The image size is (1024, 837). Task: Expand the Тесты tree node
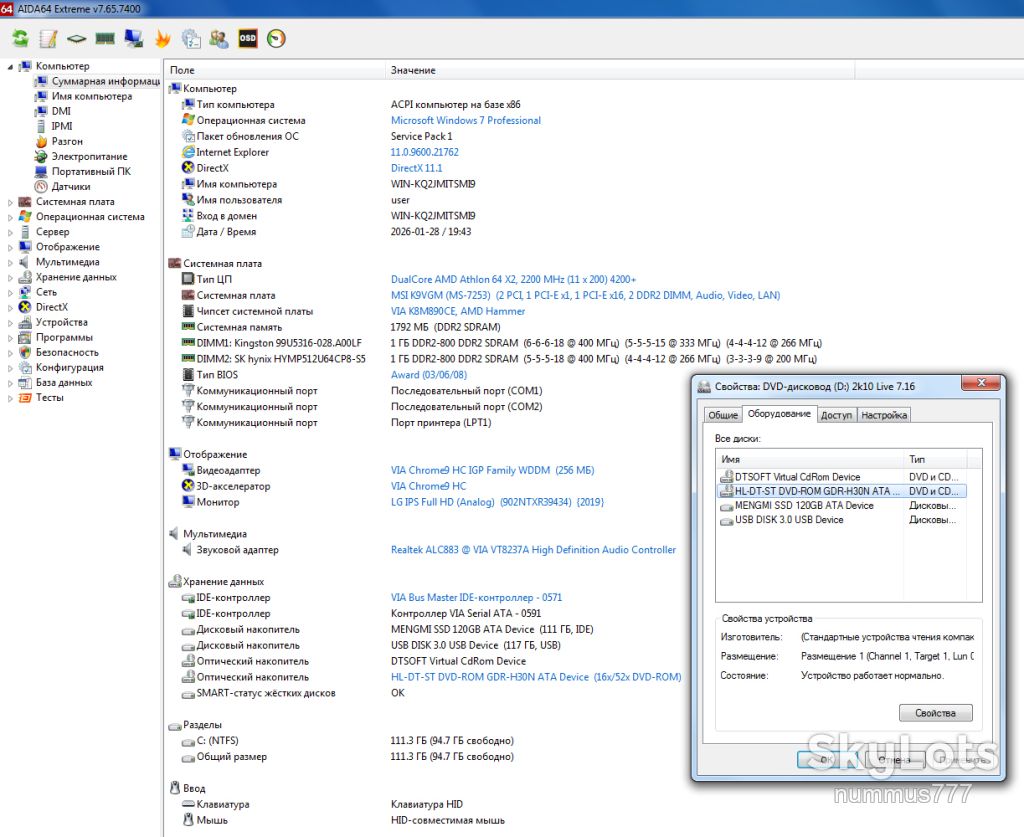pos(10,398)
